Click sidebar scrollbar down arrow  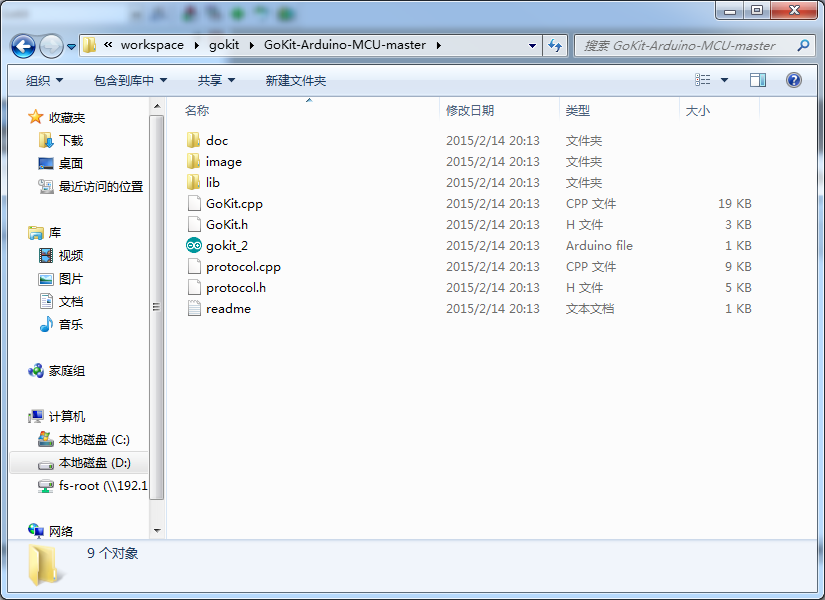pyautogui.click(x=157, y=531)
